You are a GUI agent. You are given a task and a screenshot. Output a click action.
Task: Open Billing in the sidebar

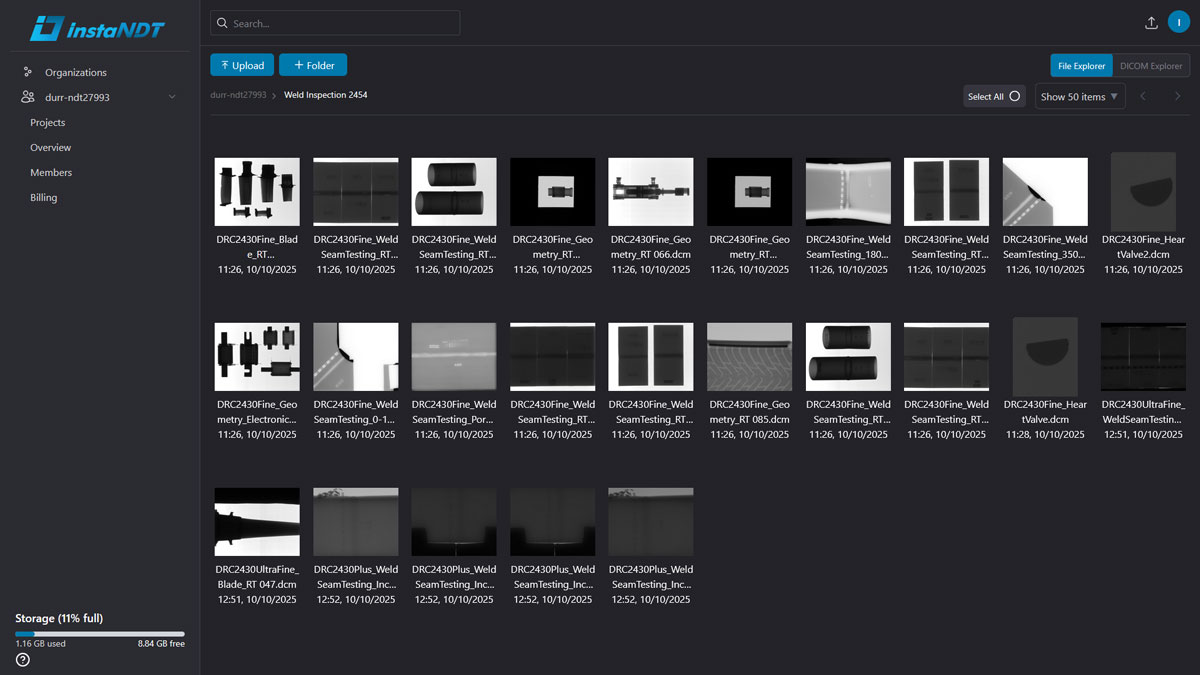coord(43,197)
